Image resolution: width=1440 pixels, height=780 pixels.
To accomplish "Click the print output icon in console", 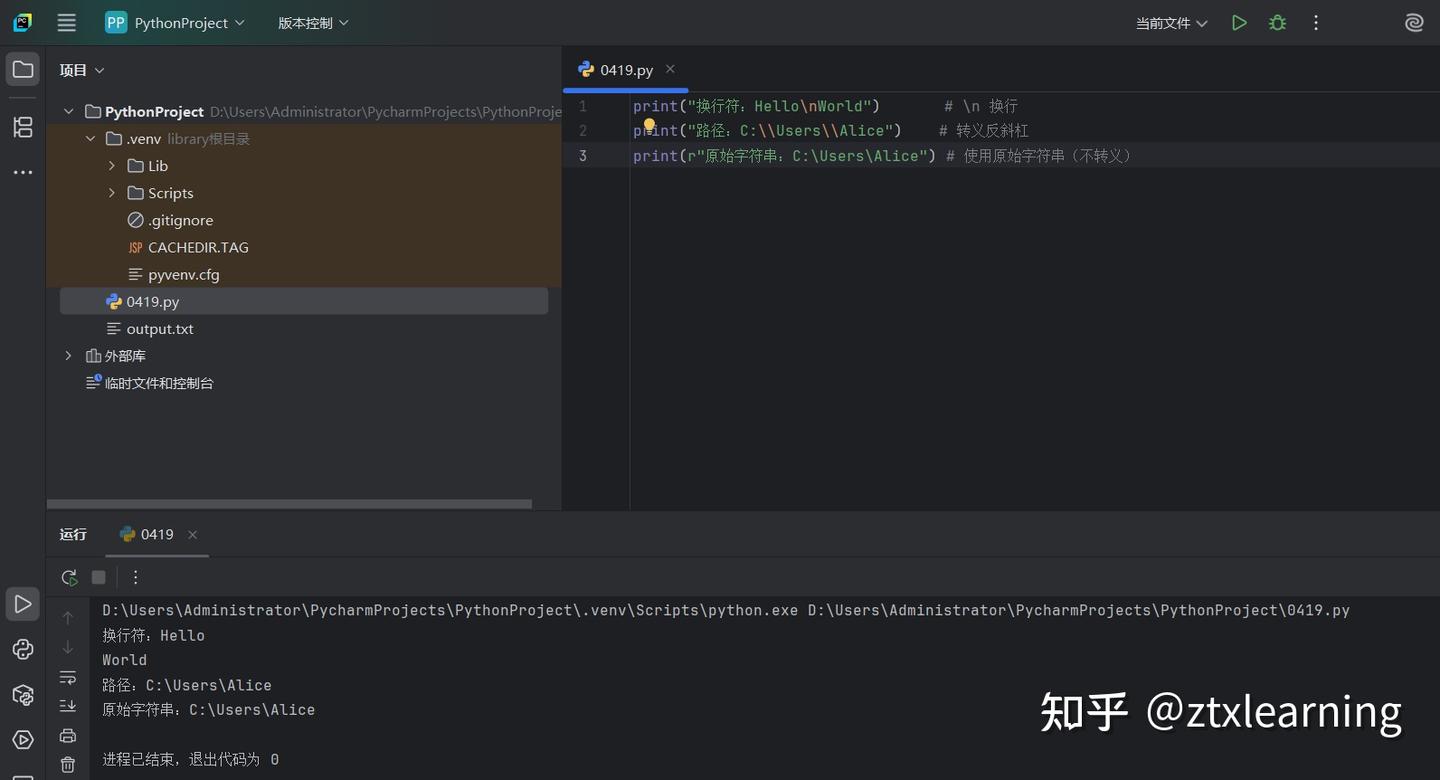I will [68, 736].
